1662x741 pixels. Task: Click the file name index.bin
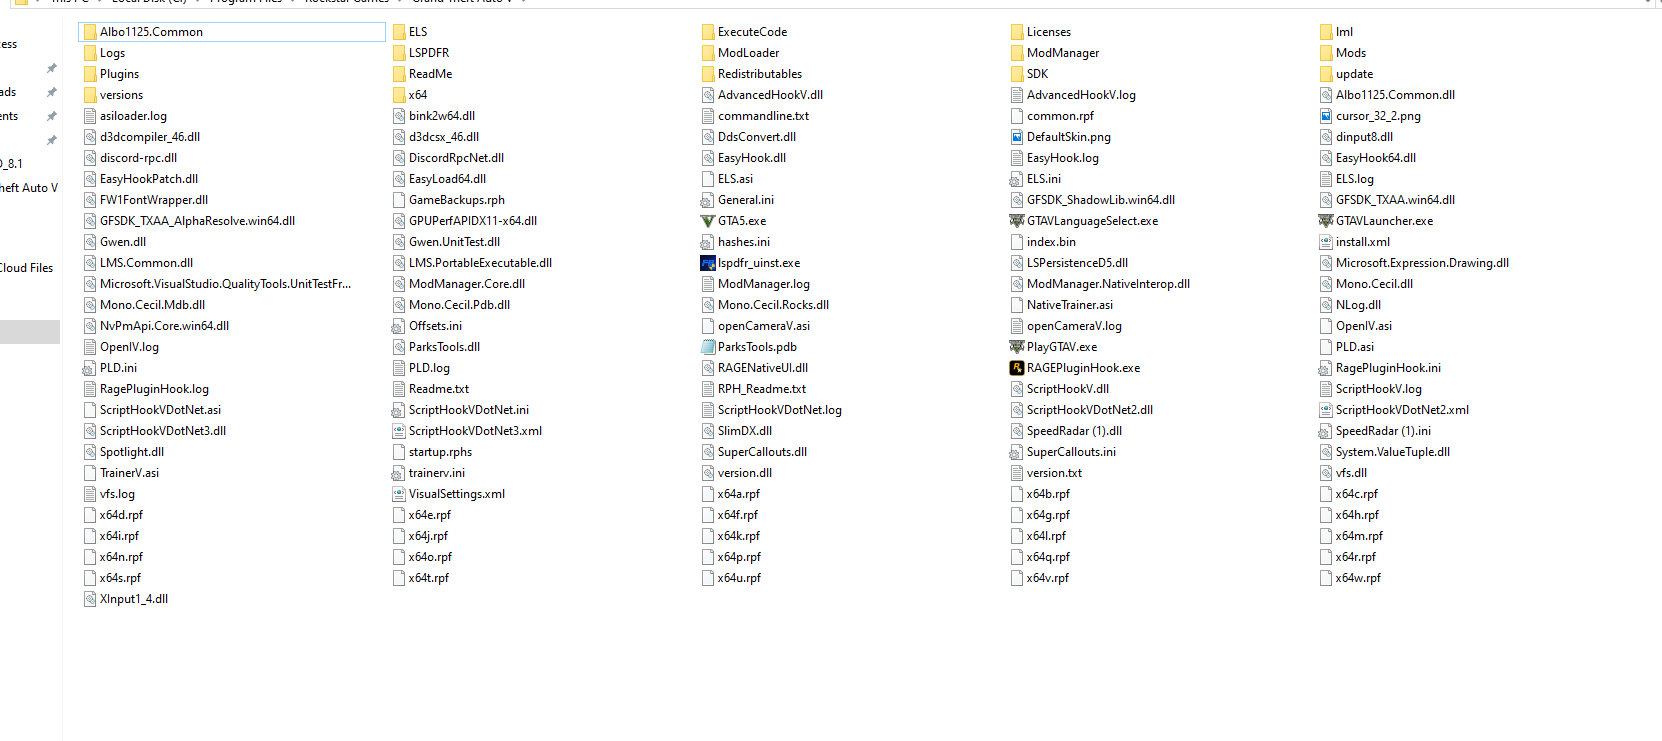point(1051,242)
